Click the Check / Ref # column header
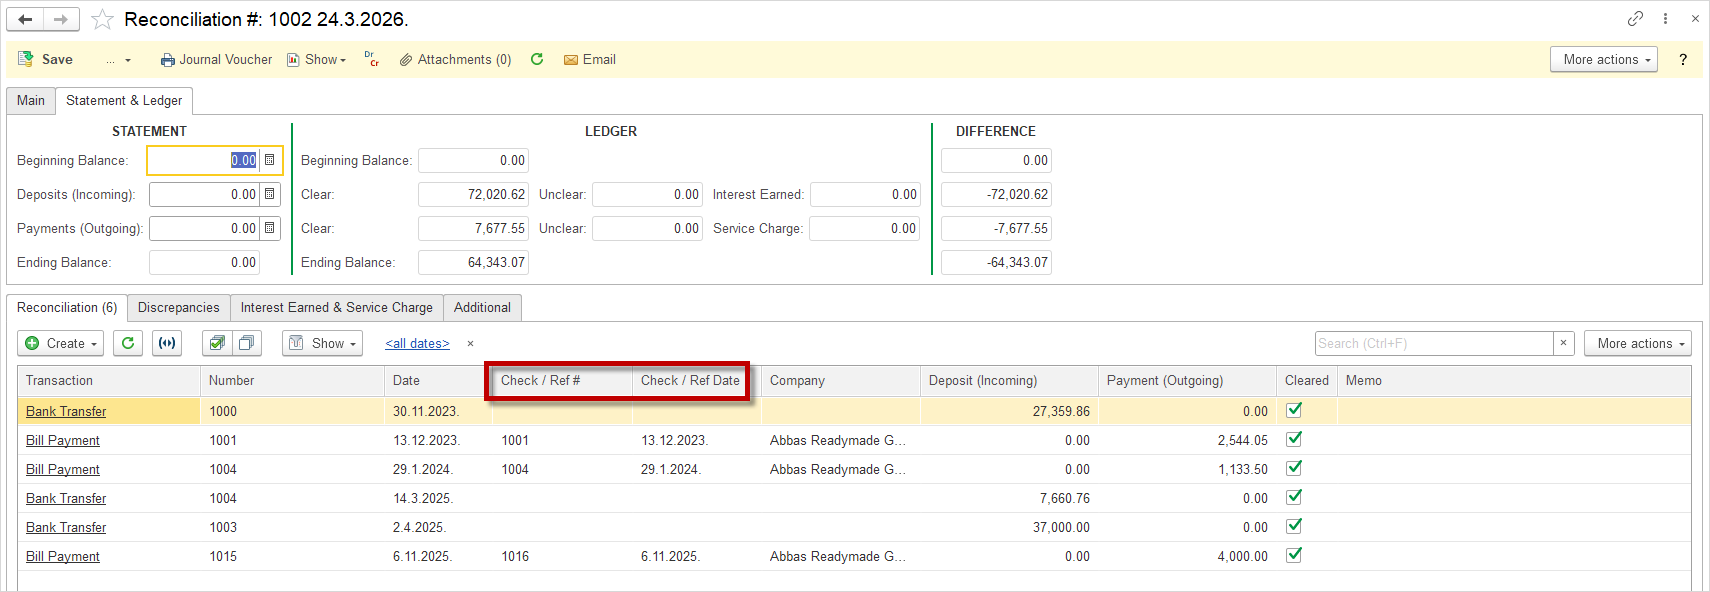Screen dimensions: 1710x592 click(x=563, y=380)
